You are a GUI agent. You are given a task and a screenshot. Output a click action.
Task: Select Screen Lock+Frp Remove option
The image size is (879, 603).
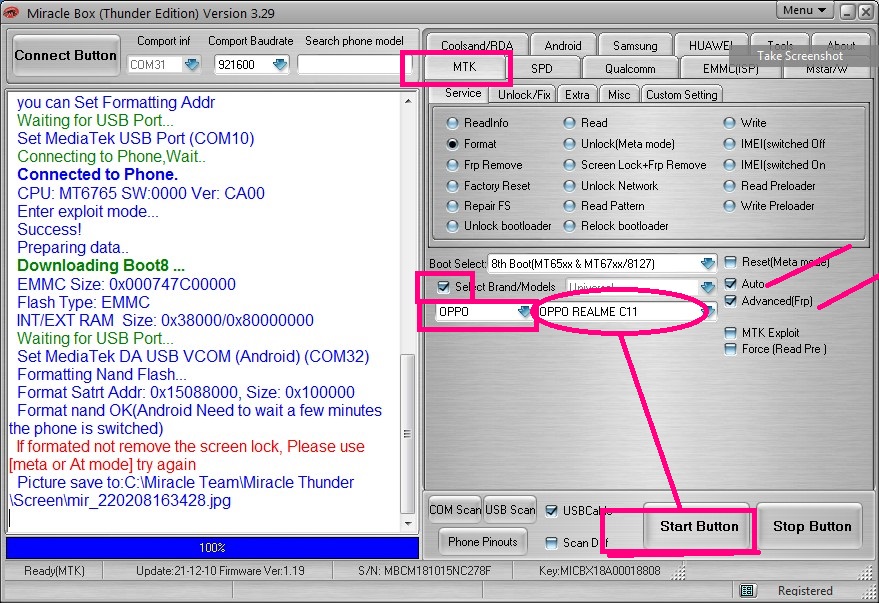point(570,165)
